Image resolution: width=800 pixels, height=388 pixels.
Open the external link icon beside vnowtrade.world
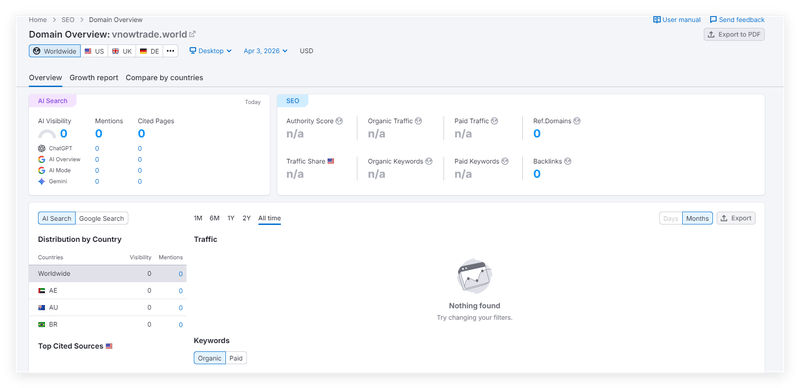[x=192, y=34]
